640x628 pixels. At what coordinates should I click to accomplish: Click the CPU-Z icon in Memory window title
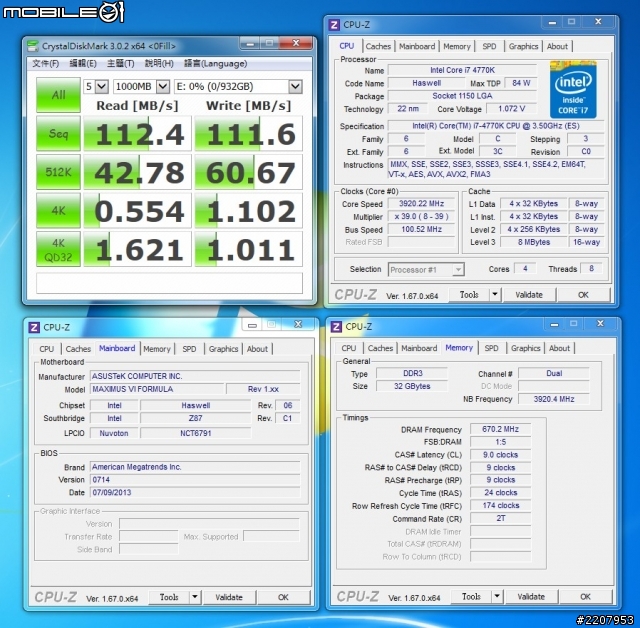click(336, 327)
